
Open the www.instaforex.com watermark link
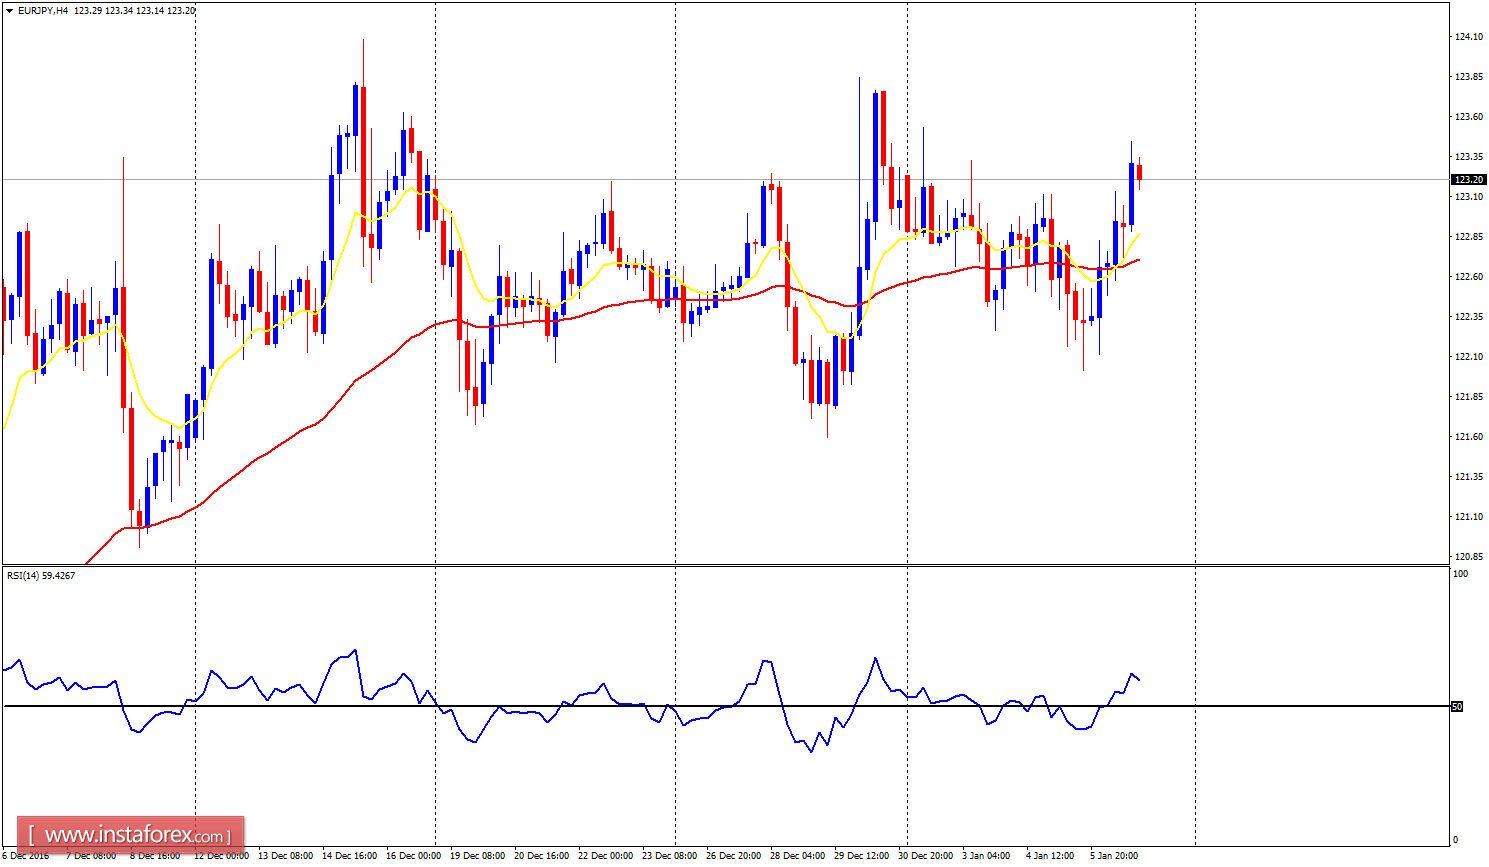(x=131, y=835)
